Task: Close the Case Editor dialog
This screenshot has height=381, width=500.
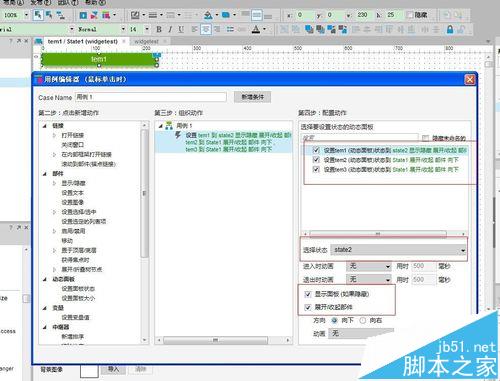Action: [x=469, y=79]
